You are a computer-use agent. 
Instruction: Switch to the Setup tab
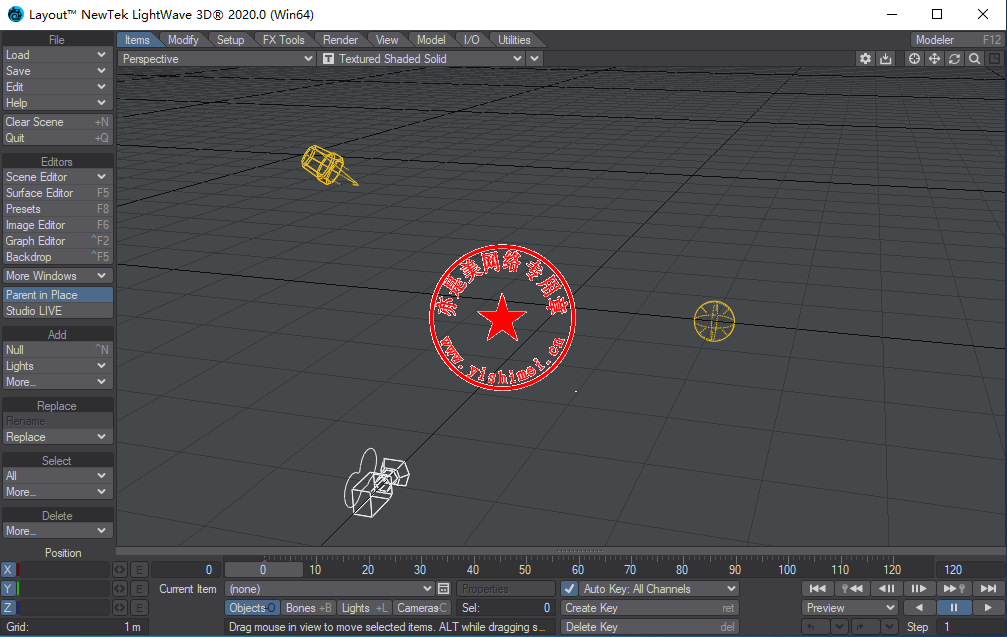[231, 40]
